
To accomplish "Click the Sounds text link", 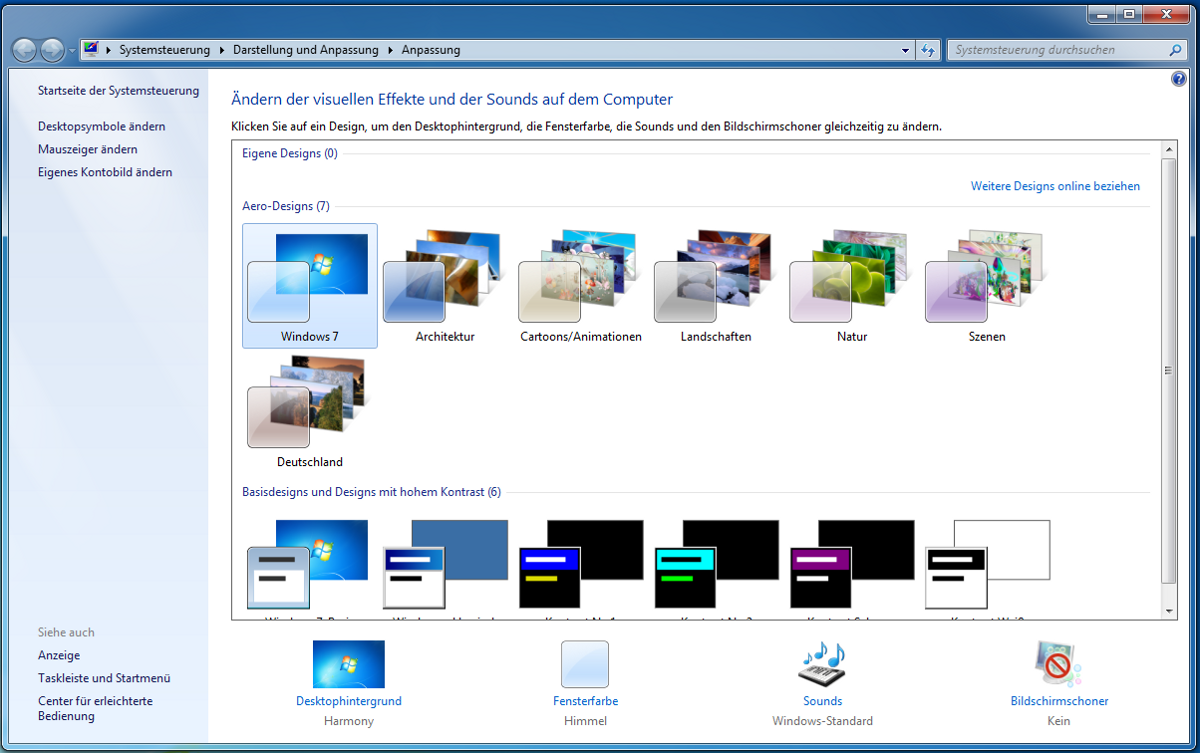I will pyautogui.click(x=822, y=701).
